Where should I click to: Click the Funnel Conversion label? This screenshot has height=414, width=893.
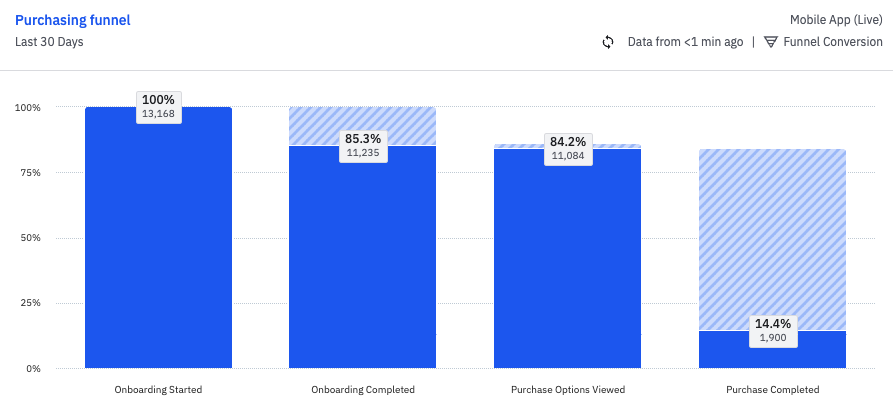[x=833, y=42]
